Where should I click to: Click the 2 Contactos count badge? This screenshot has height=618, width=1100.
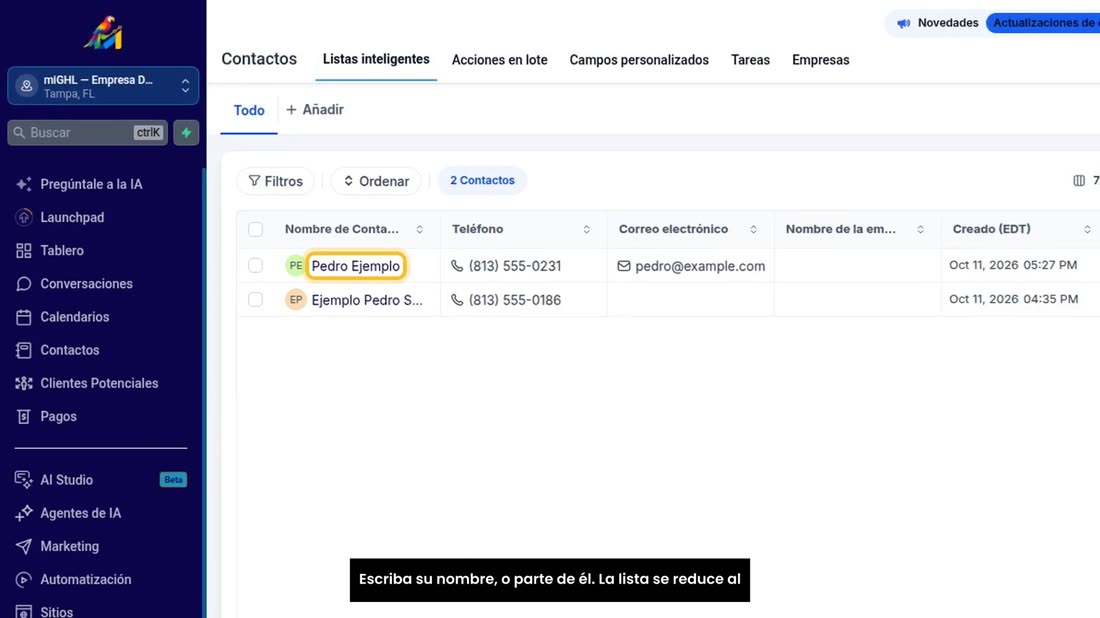point(483,180)
